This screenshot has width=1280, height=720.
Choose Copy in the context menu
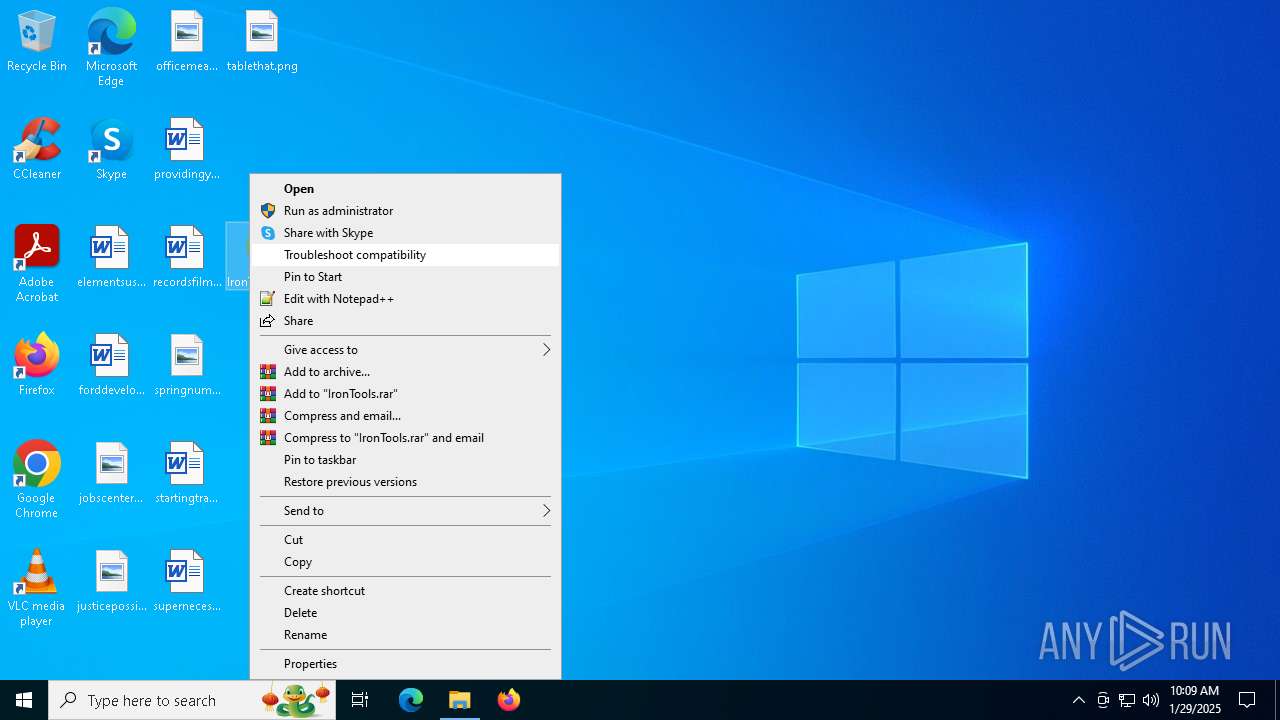[x=405, y=562]
